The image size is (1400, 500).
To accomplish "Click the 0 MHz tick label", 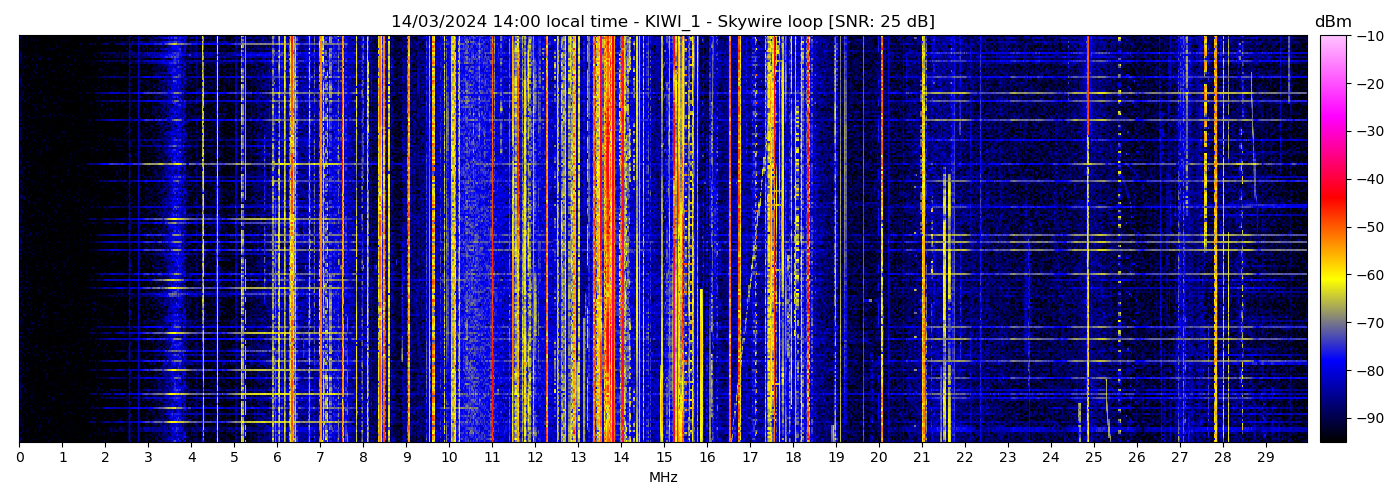I will tap(19, 457).
